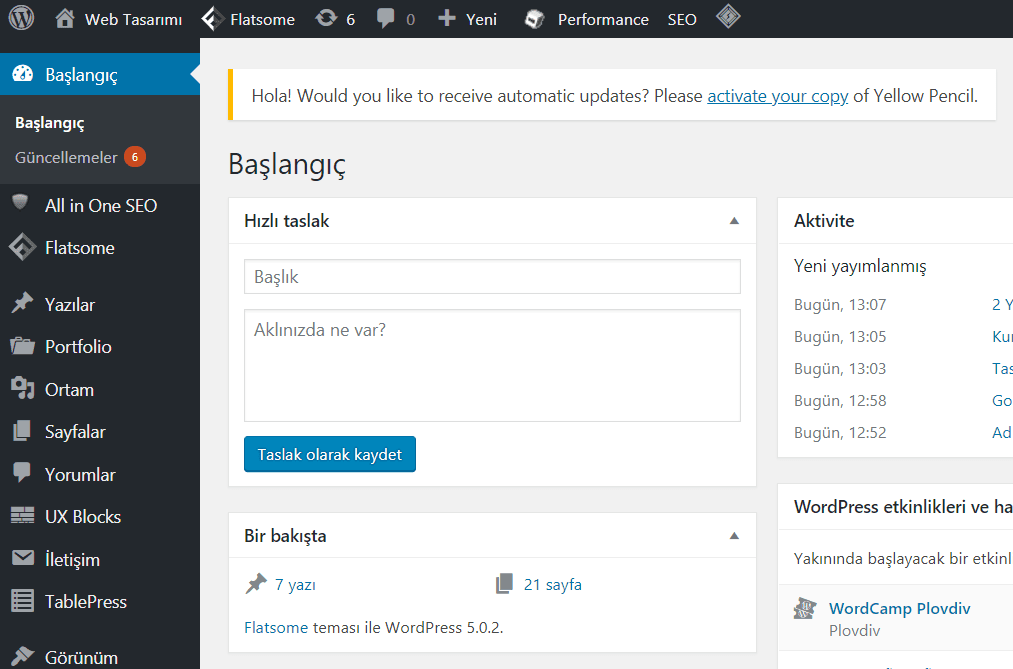Select Güncellemeler submenu item
The height and width of the screenshot is (669, 1013).
[66, 158]
